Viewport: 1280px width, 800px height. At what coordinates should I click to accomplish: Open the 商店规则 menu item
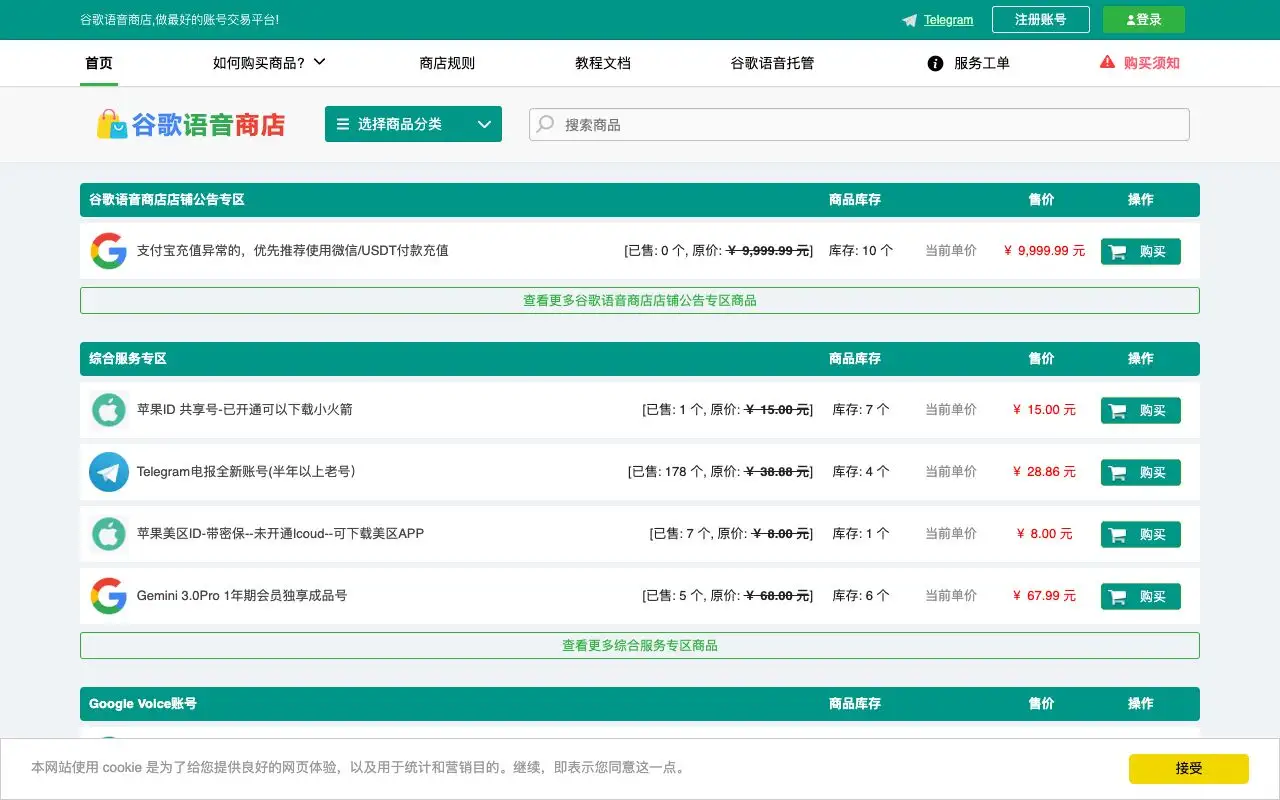tap(447, 63)
